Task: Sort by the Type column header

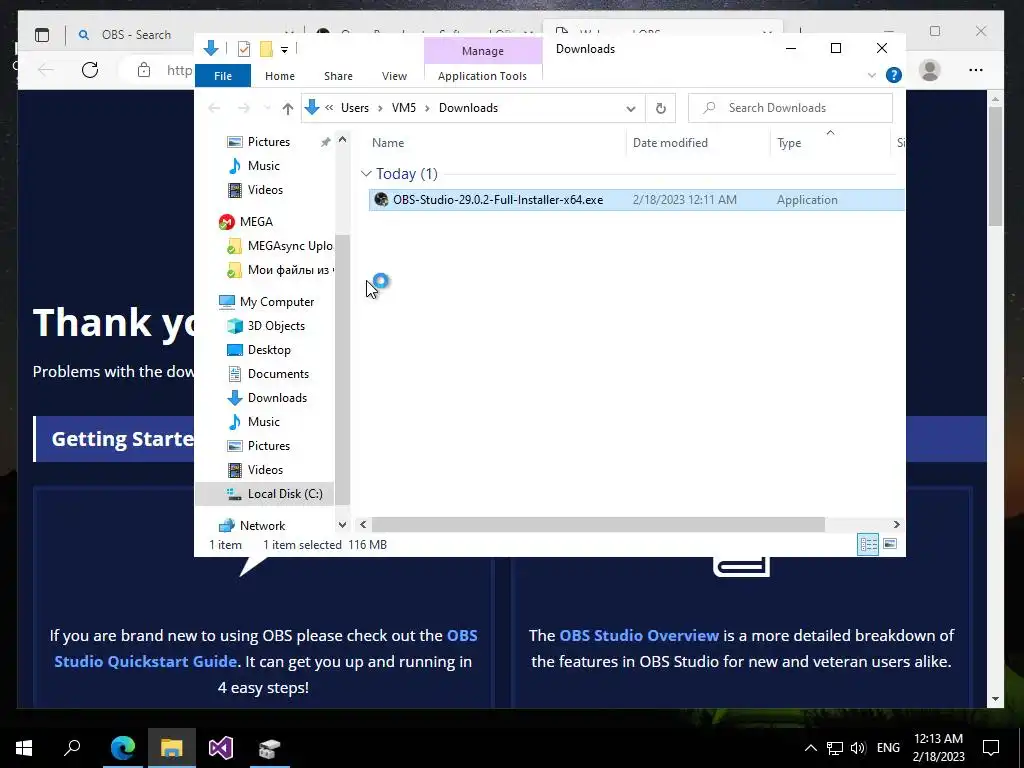Action: point(789,142)
